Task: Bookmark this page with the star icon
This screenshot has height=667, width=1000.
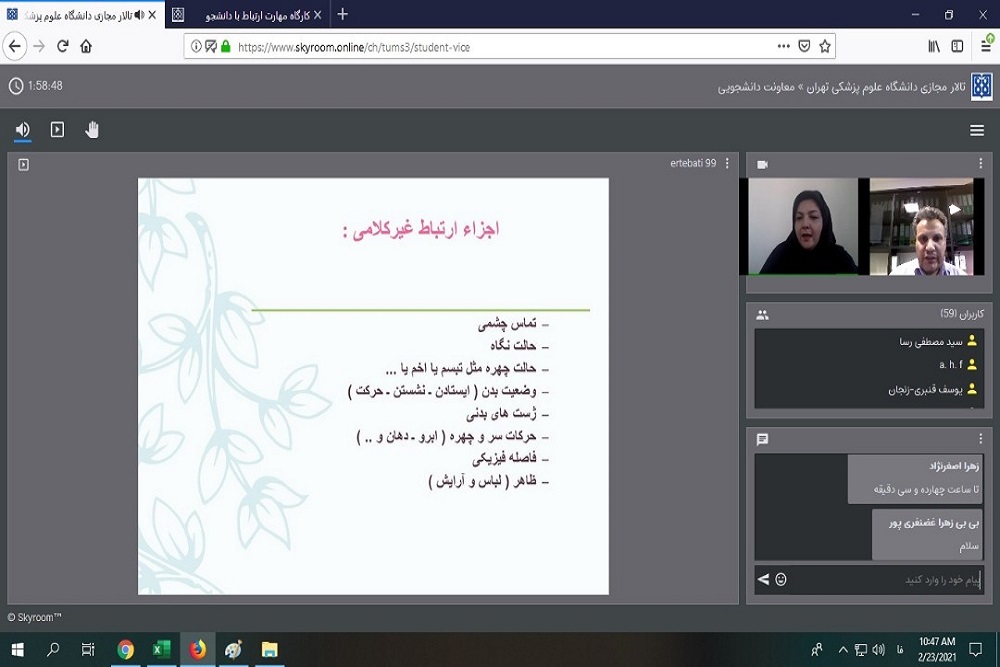Action: (x=825, y=46)
